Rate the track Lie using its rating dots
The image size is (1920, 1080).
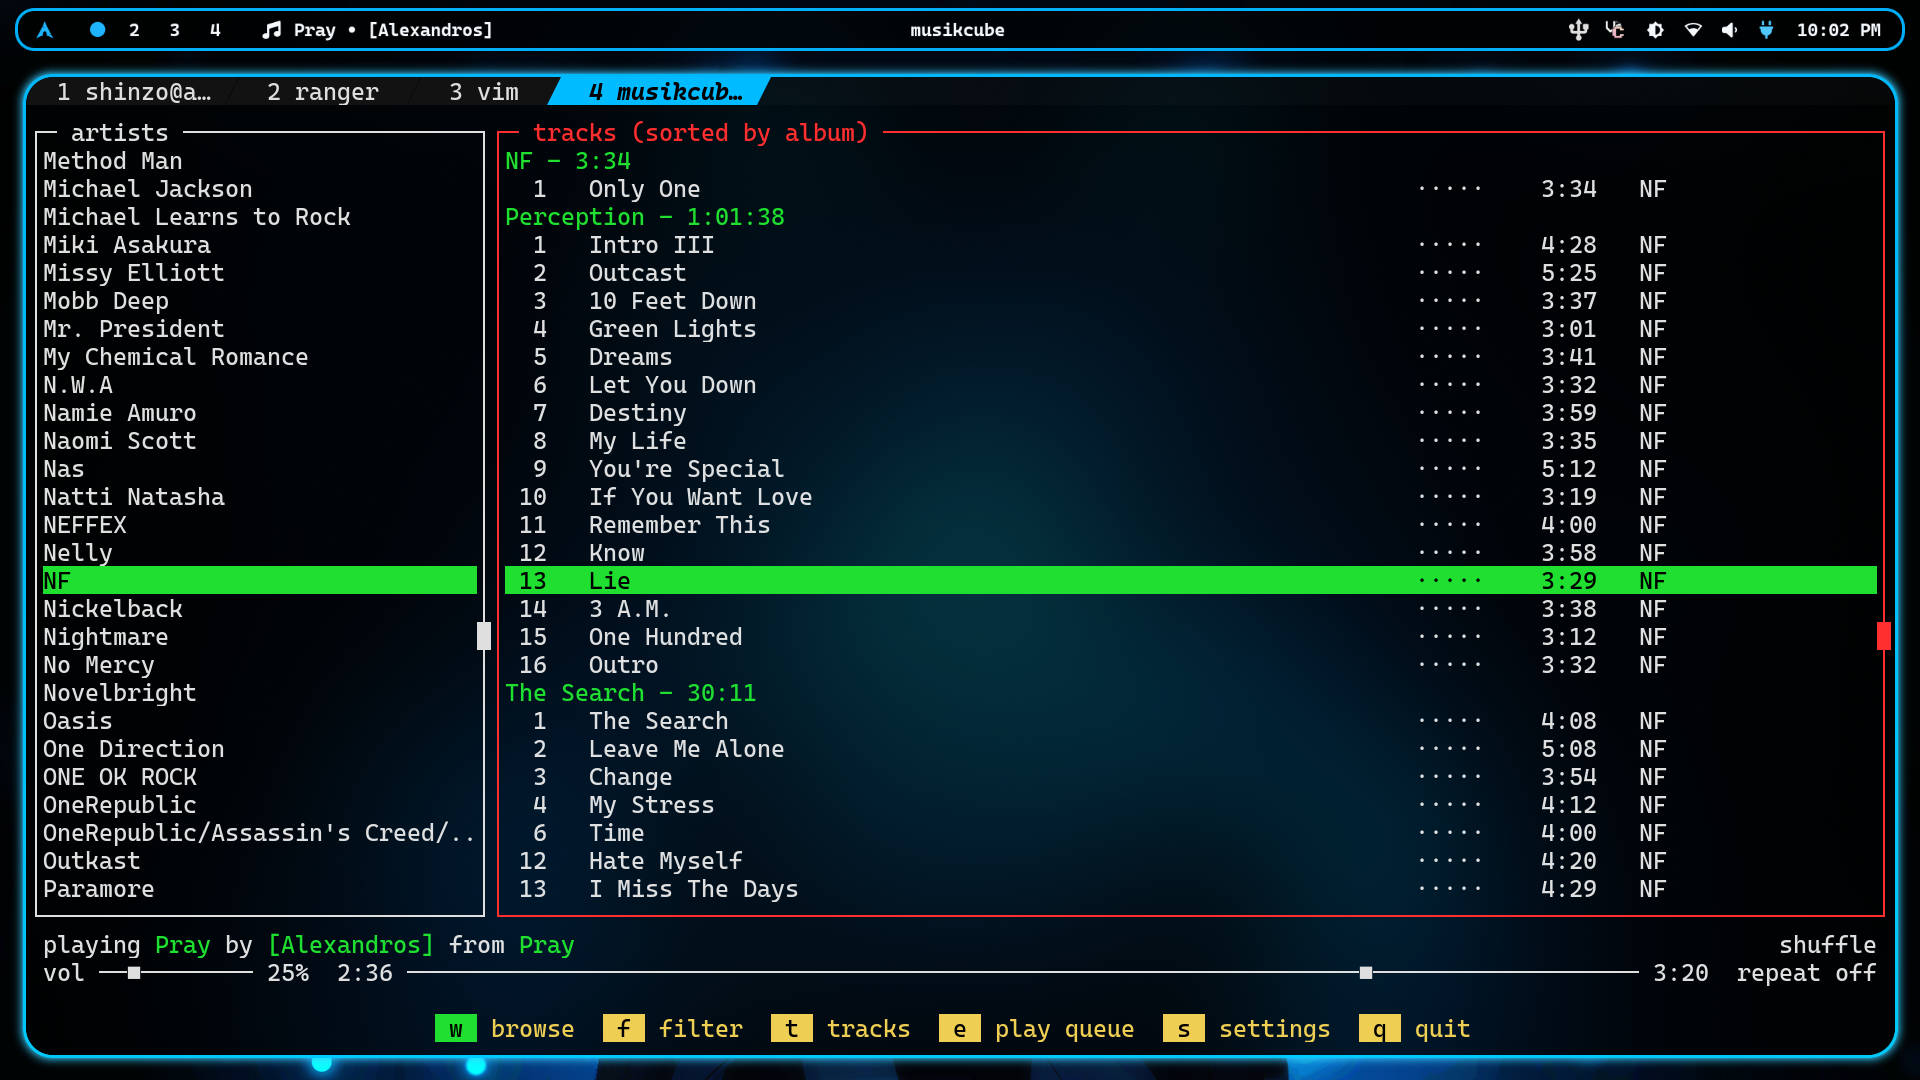click(1449, 580)
